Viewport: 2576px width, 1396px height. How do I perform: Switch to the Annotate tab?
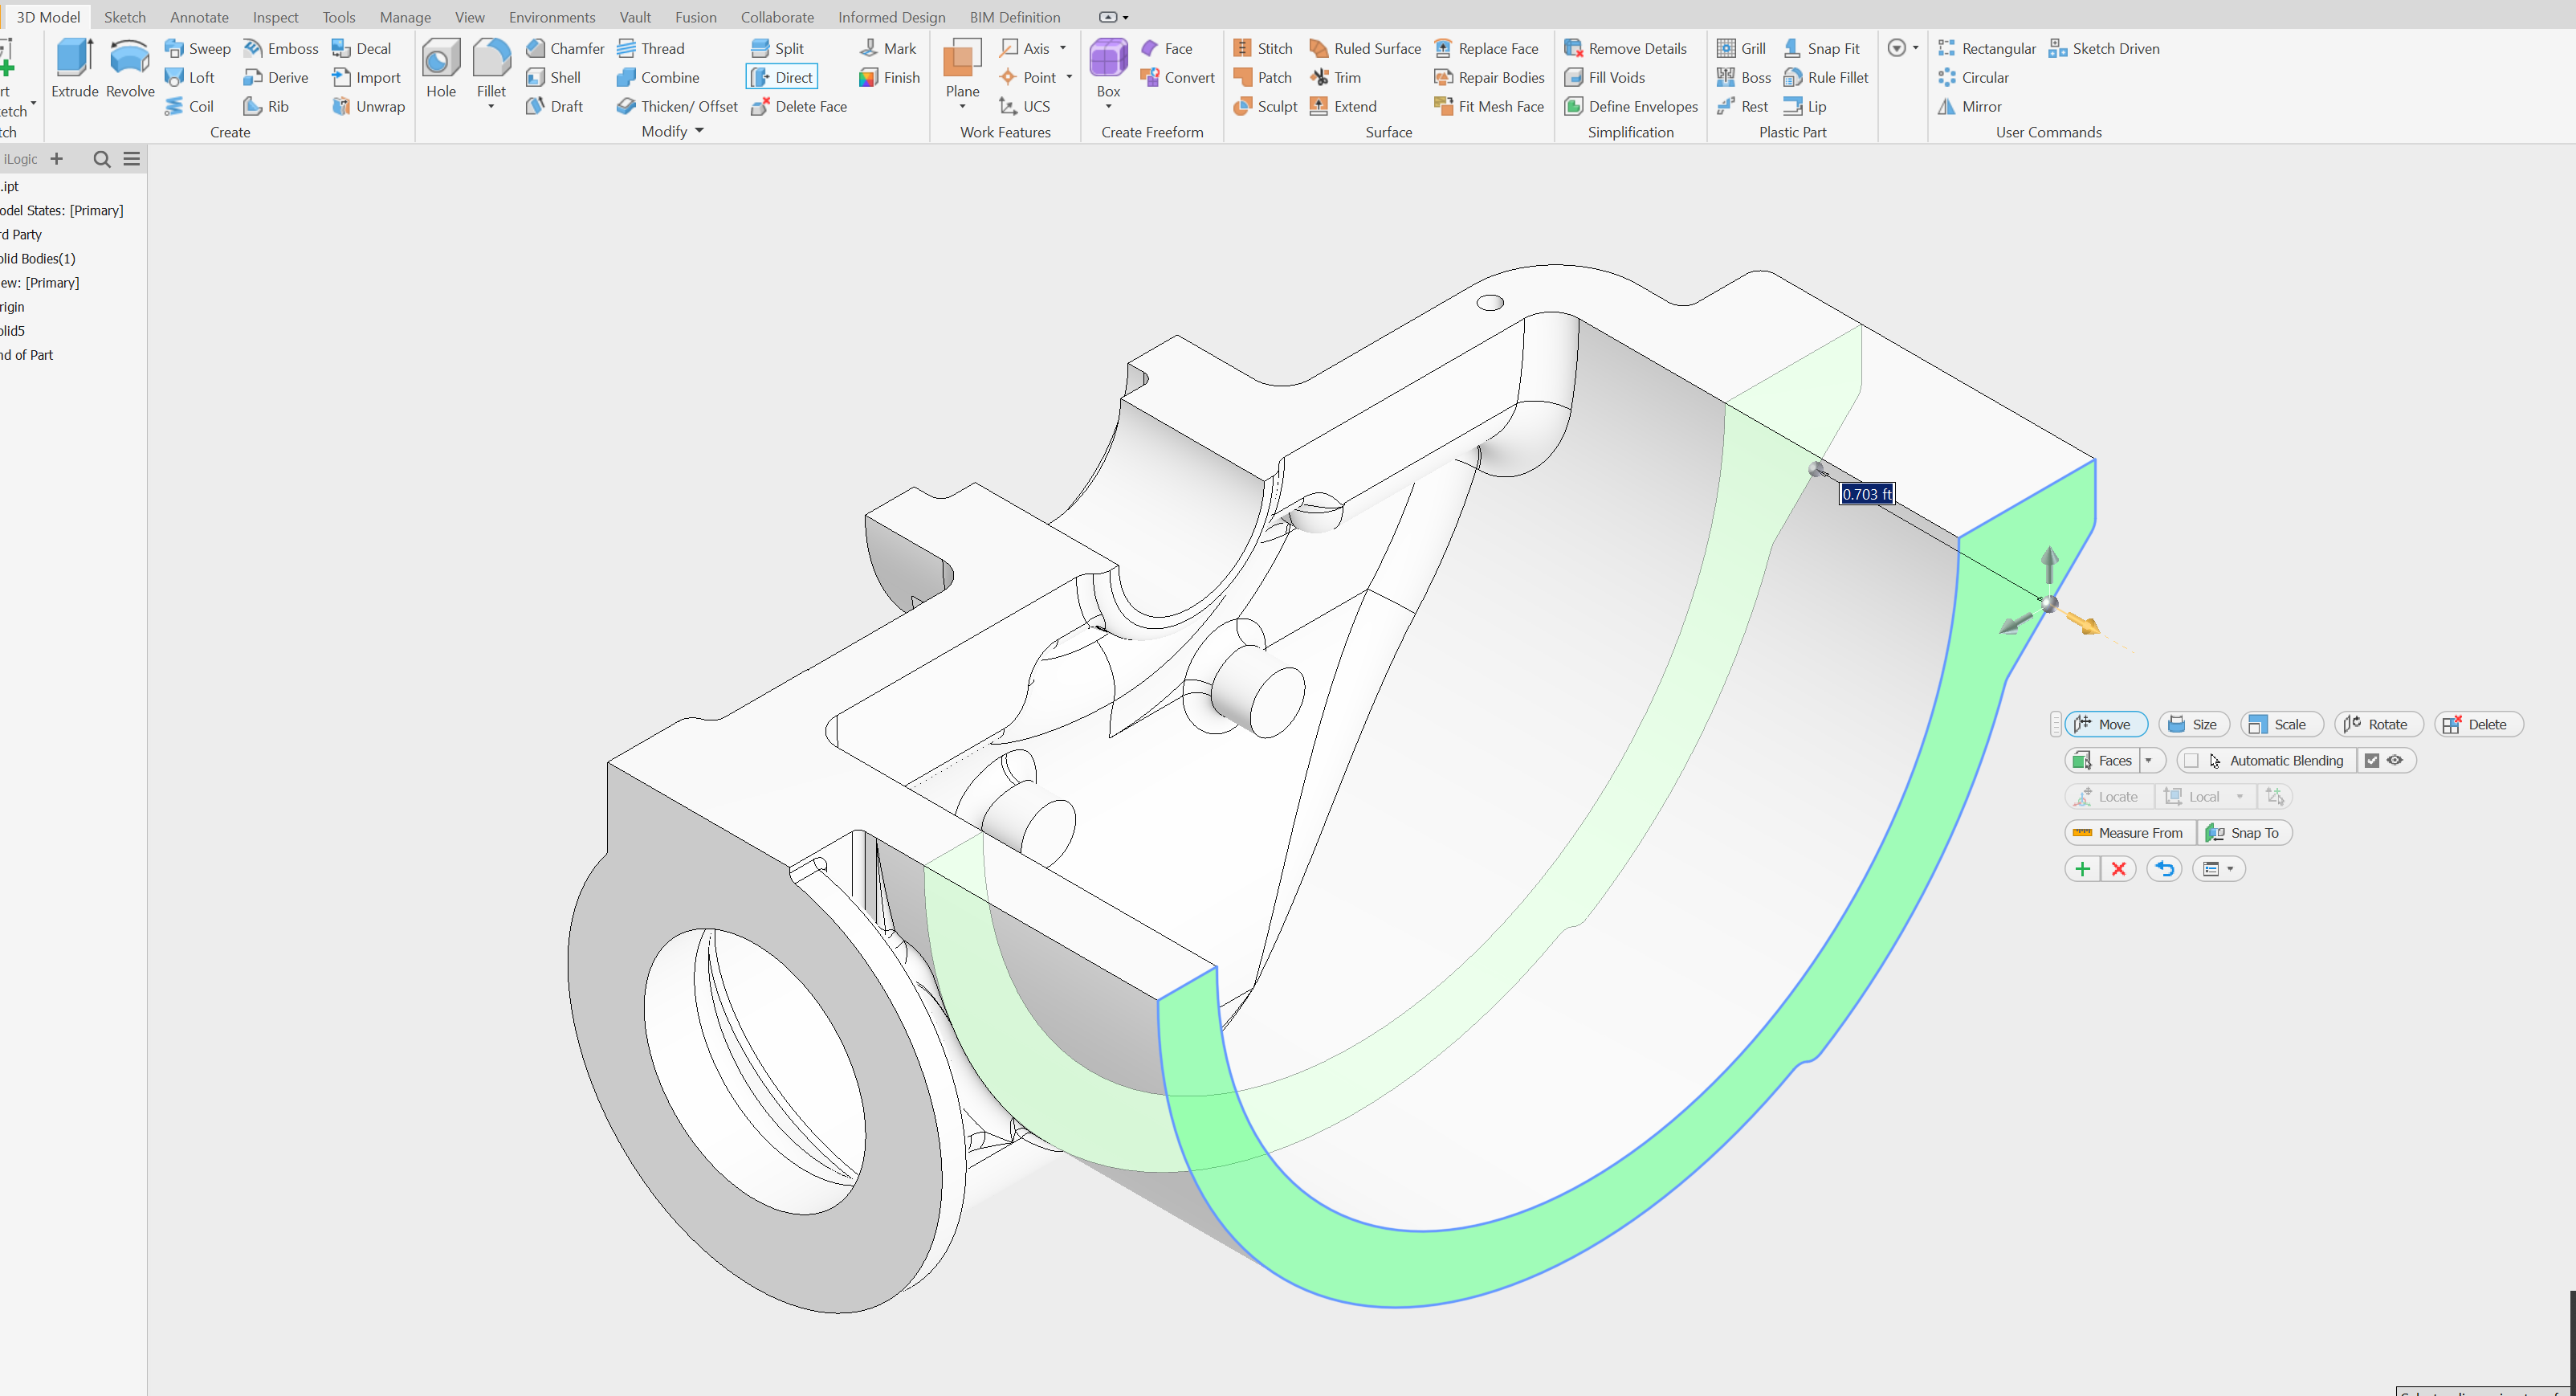coord(199,17)
